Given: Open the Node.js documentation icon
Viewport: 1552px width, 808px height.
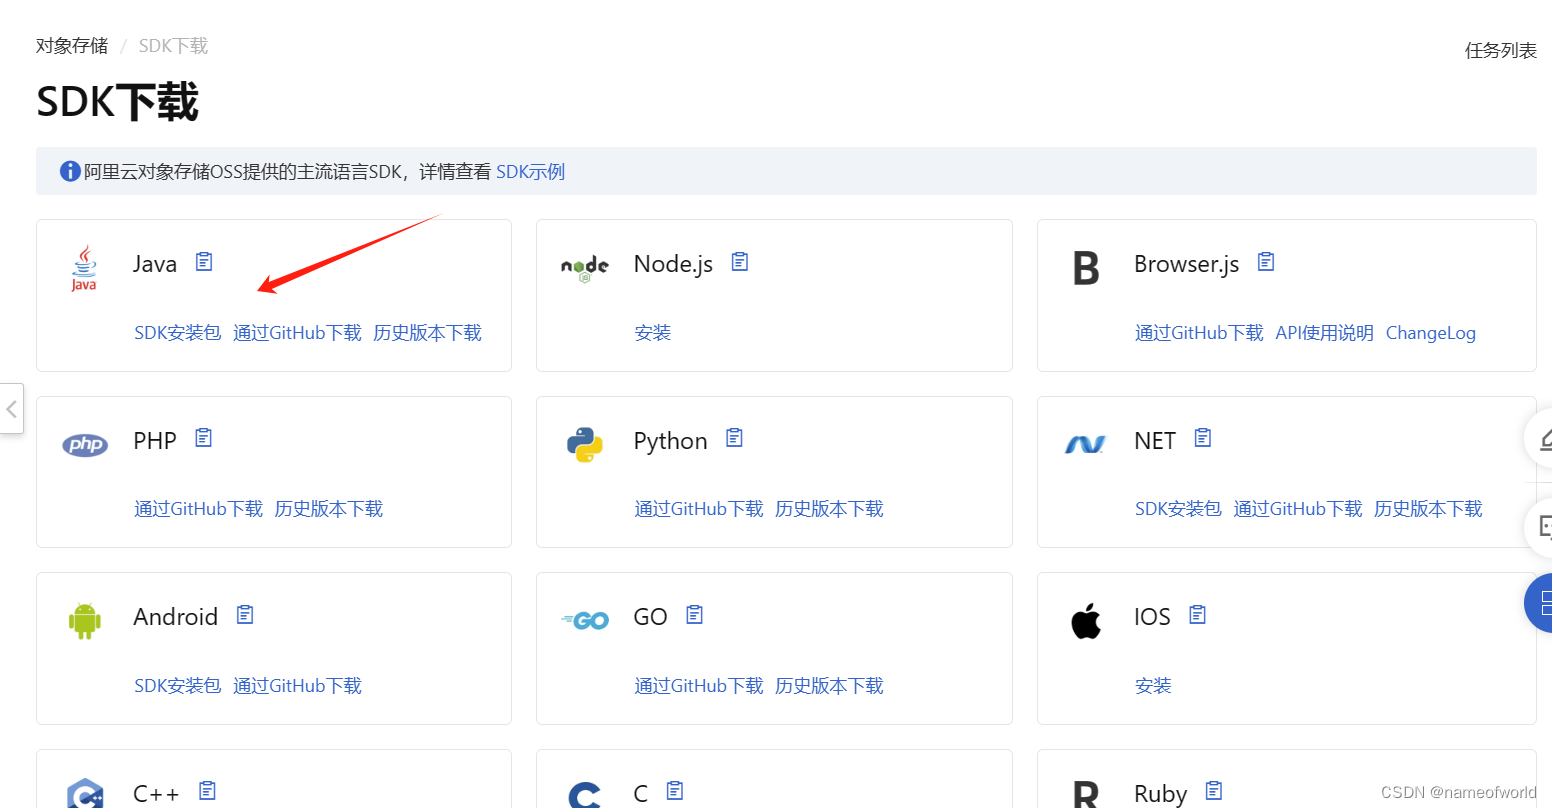Looking at the screenshot, I should pos(740,262).
